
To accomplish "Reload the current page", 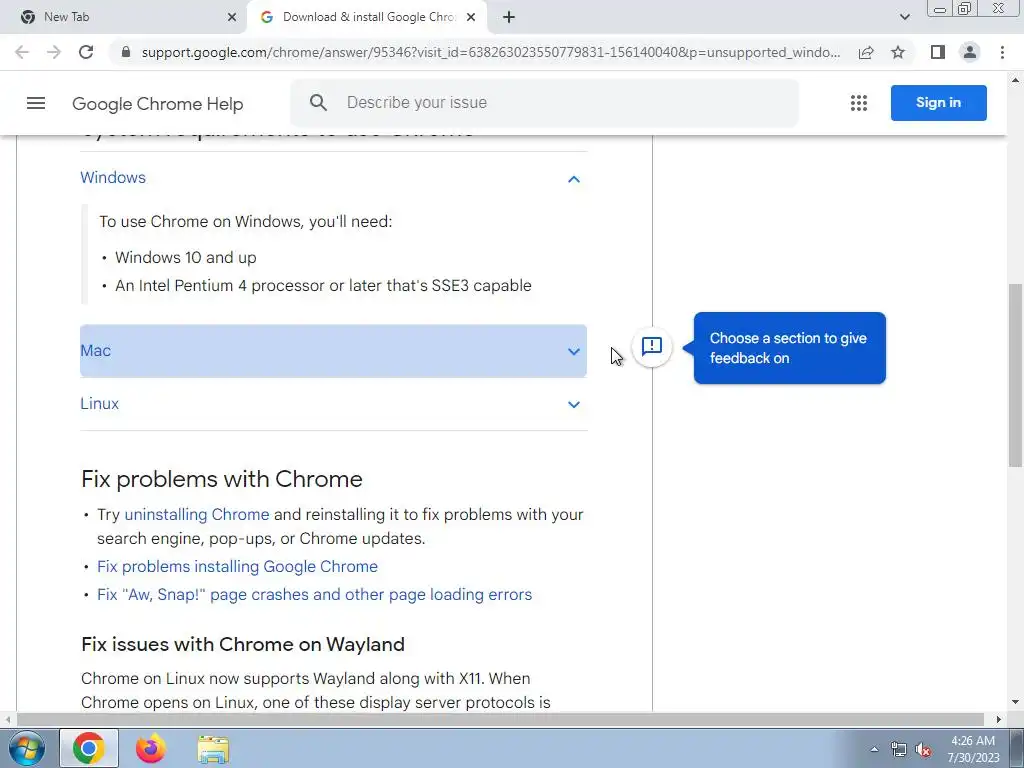I will pyautogui.click(x=86, y=52).
